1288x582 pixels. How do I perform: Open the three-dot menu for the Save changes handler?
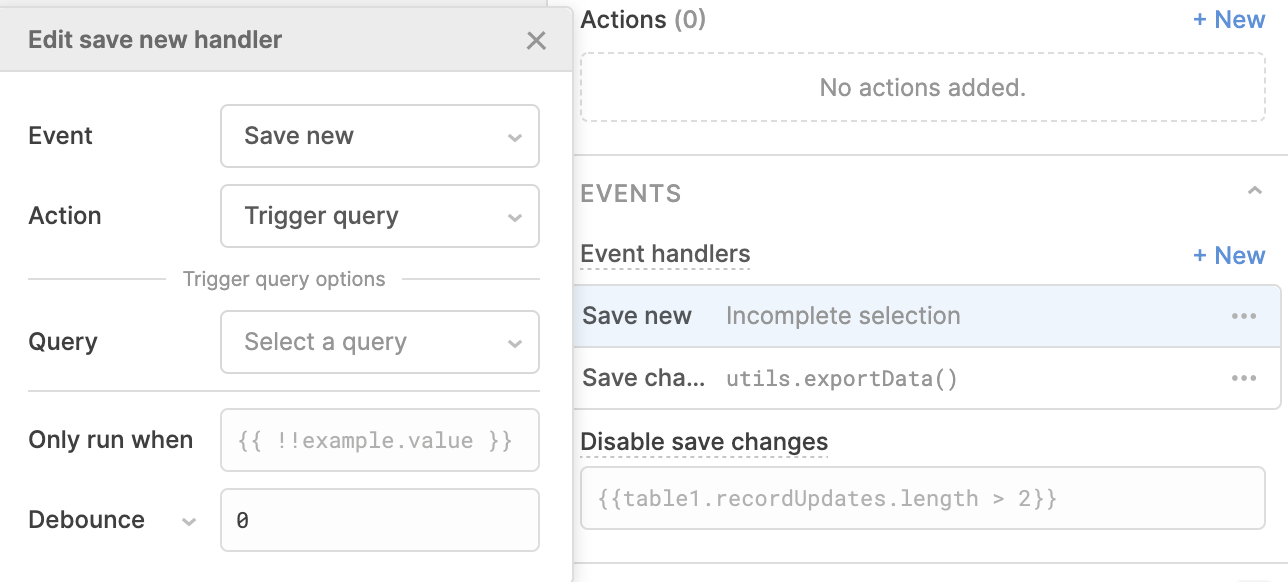coord(1244,378)
